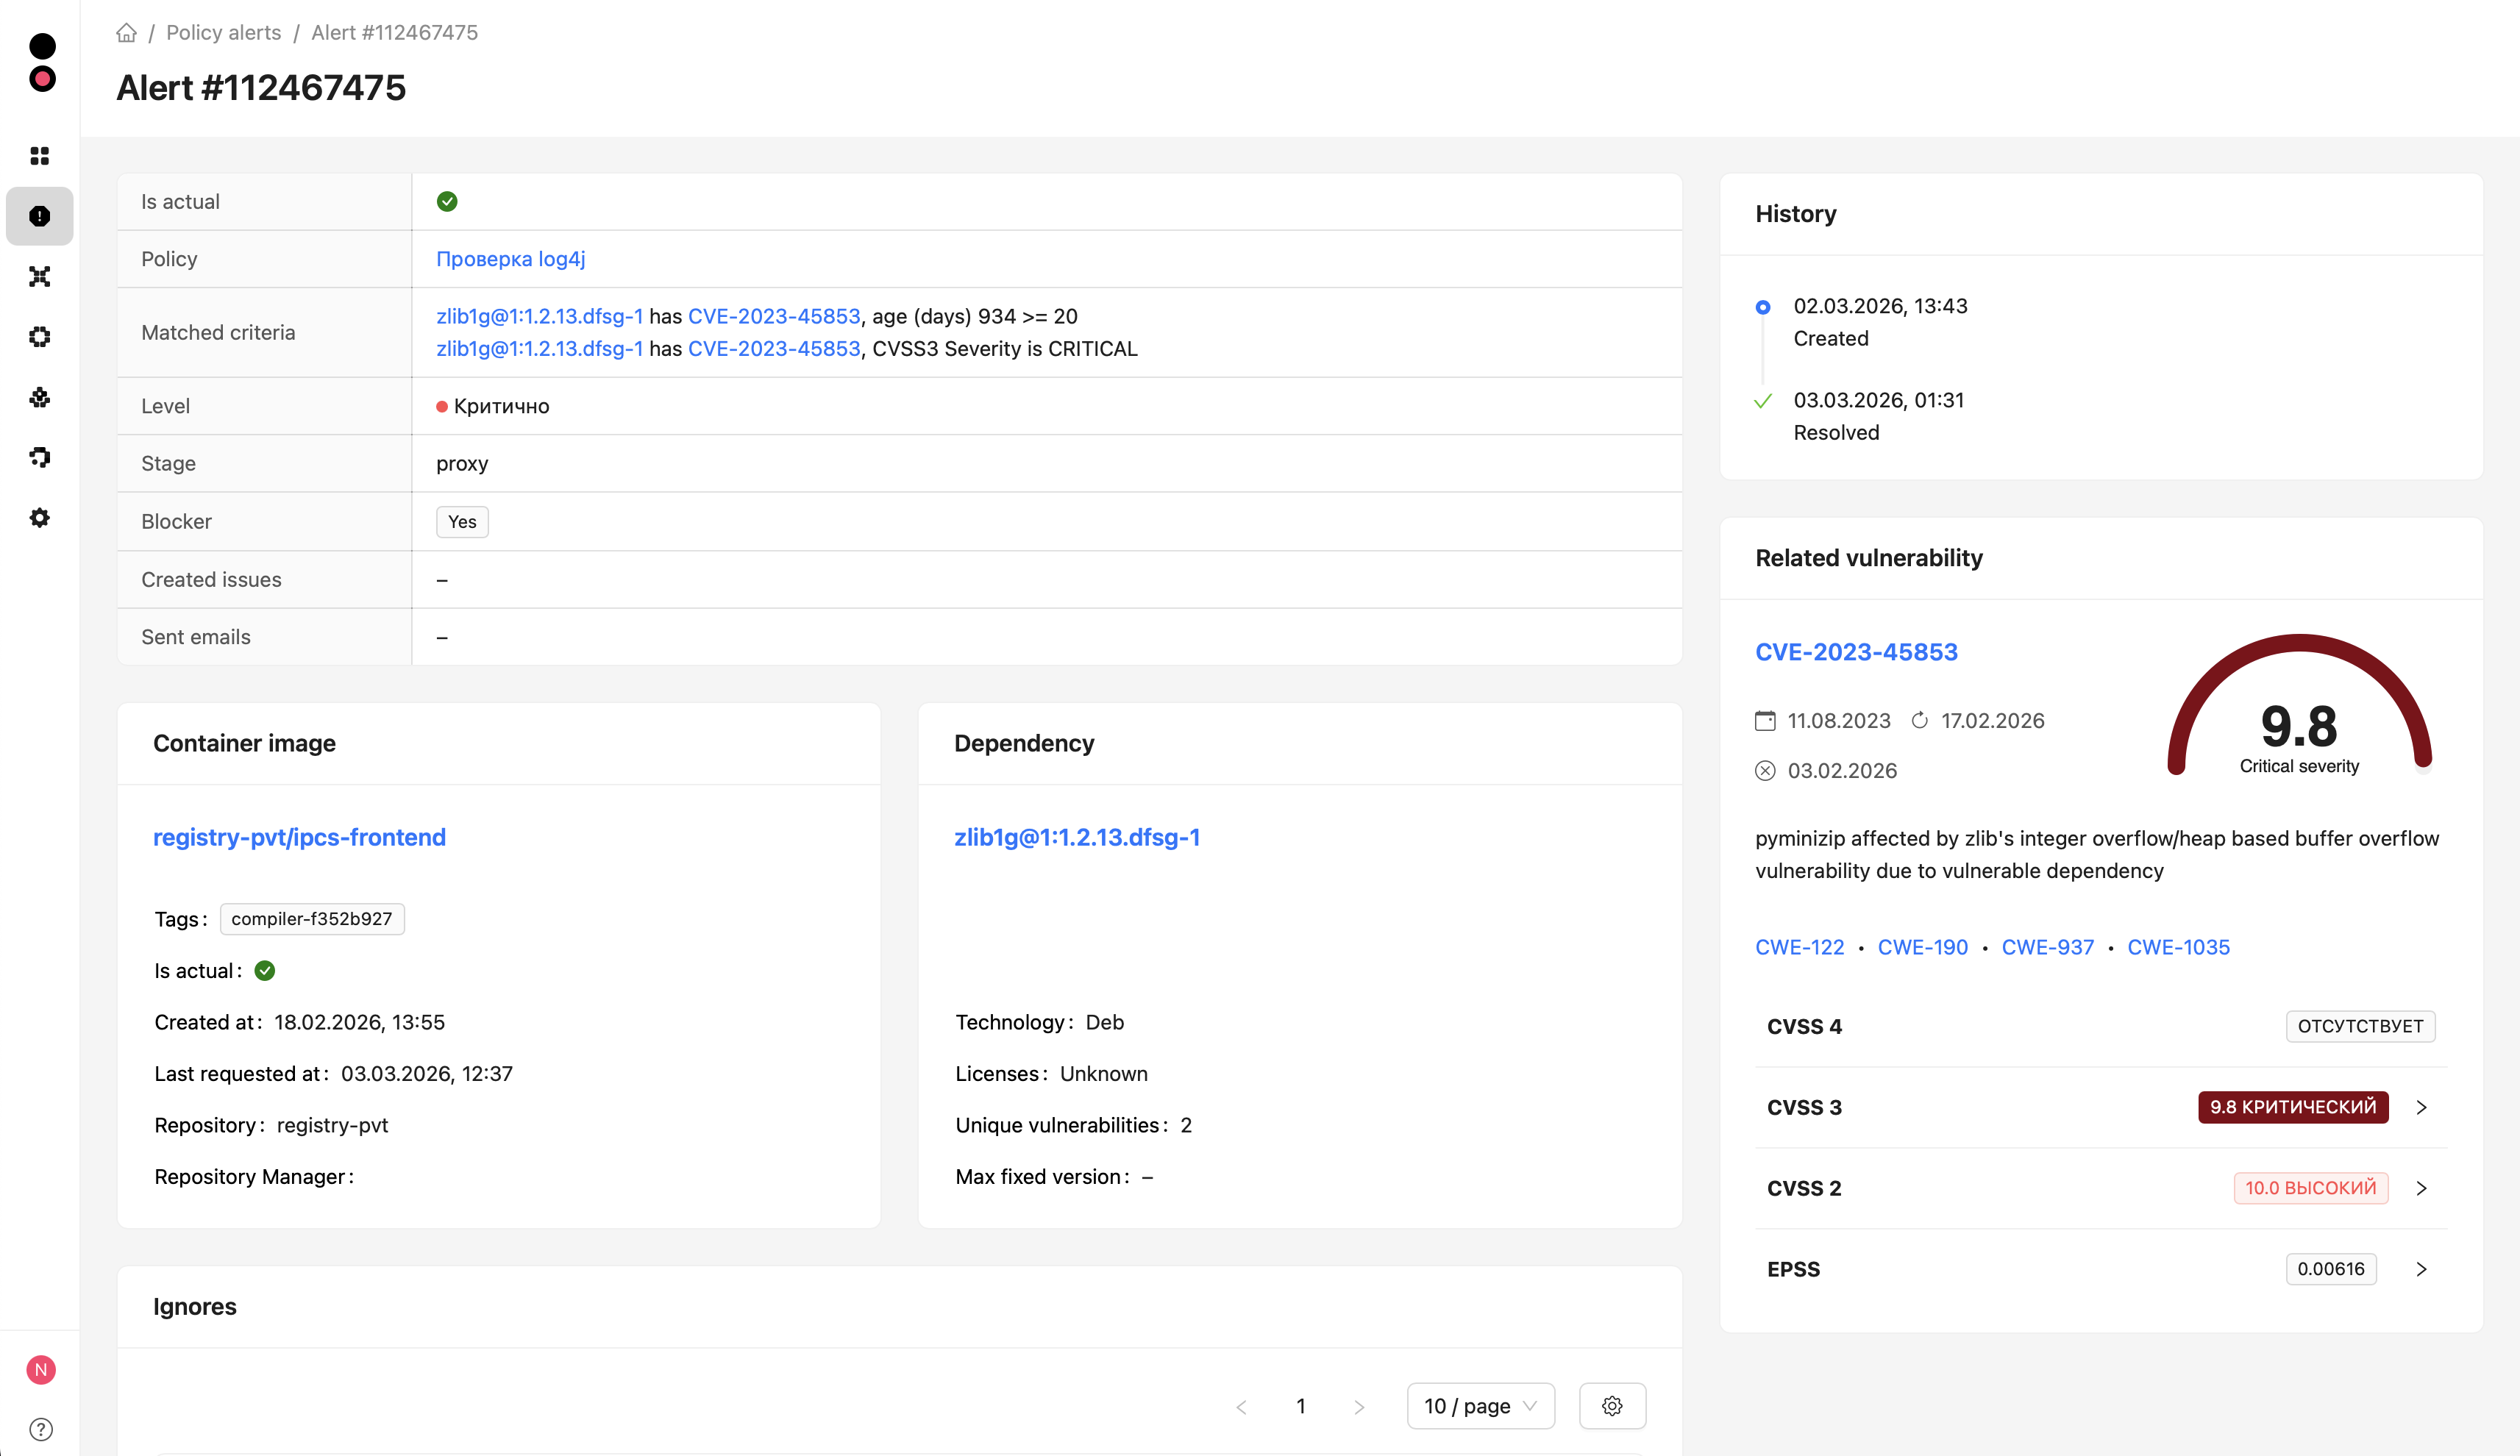Open the help question mark icon
Screen dimensions: 2520x1456
[x=41, y=1429]
